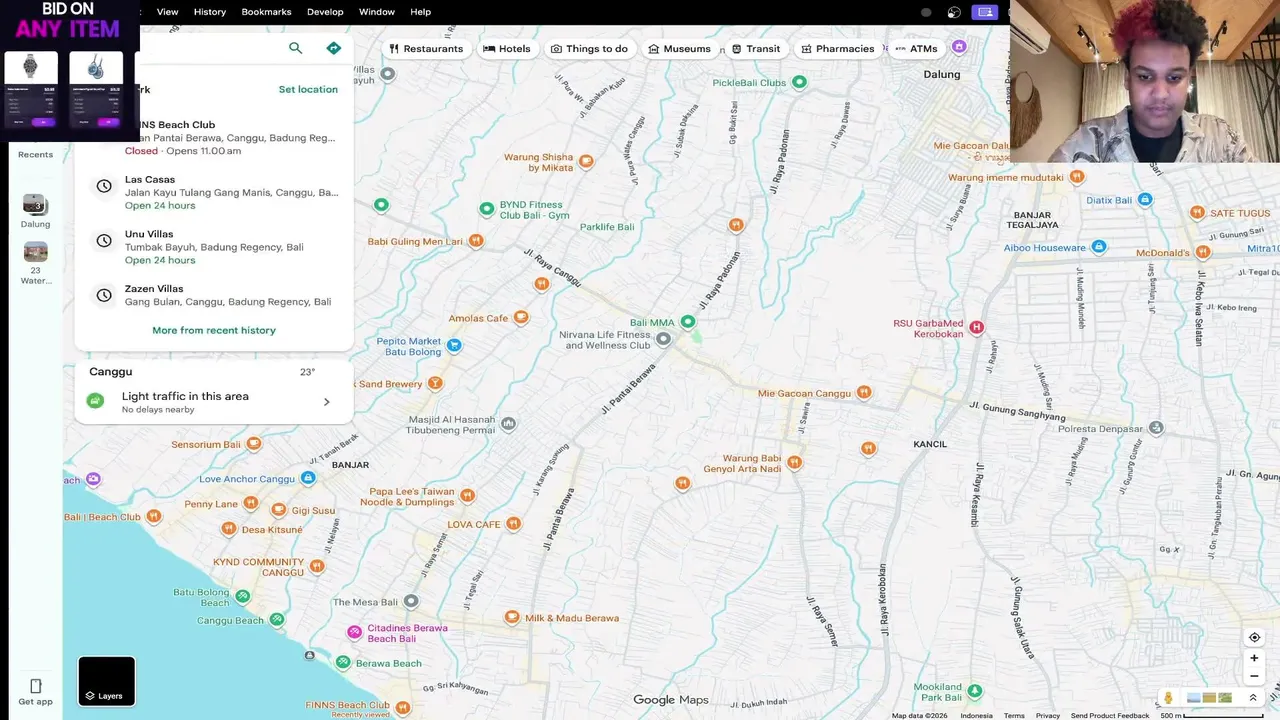Click the Mie Gacoan Canggu restaurant pin
Image resolution: width=1280 pixels, height=720 pixels.
[865, 392]
